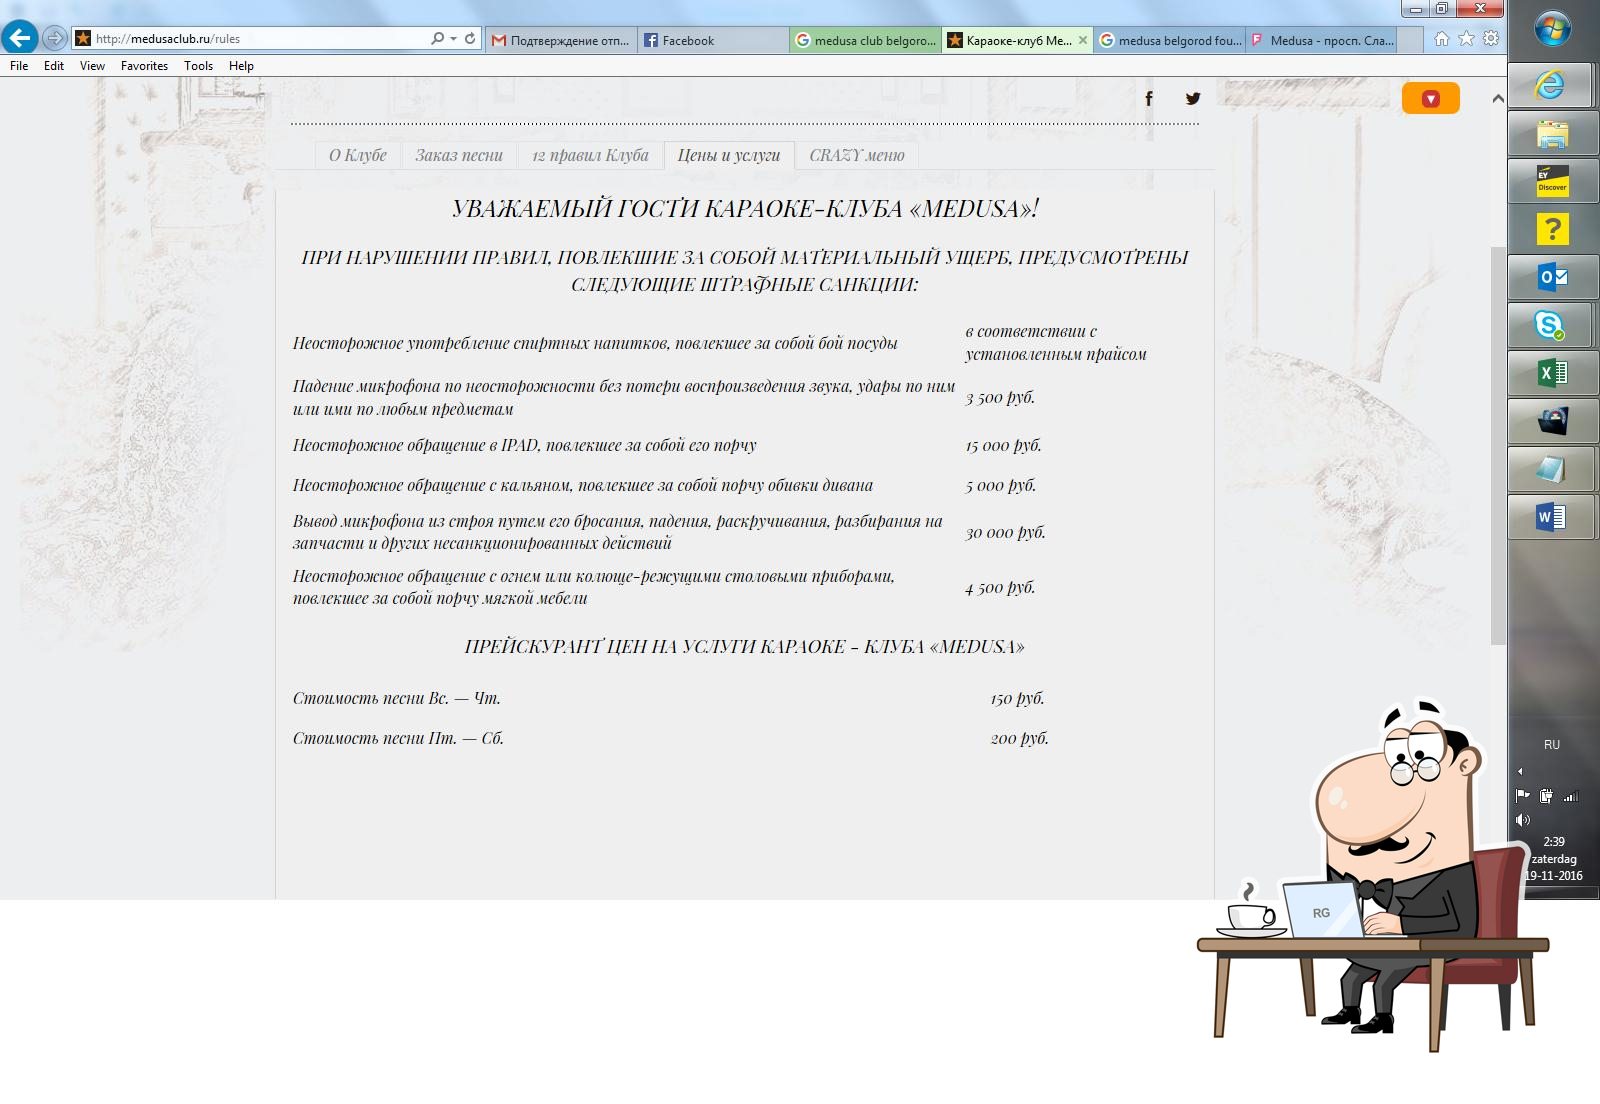
Task: Open the О Клубе page tab
Action: (x=358, y=155)
